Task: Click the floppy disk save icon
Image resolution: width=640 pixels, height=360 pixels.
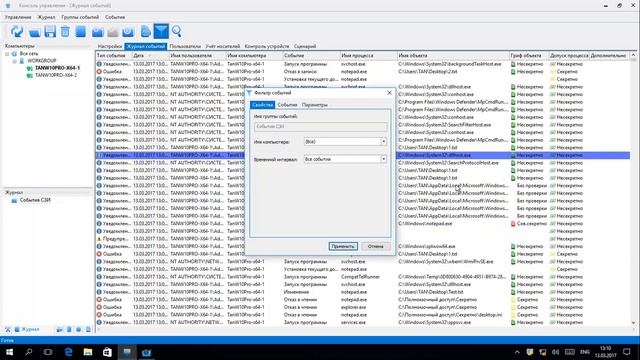Action: [x=50, y=31]
